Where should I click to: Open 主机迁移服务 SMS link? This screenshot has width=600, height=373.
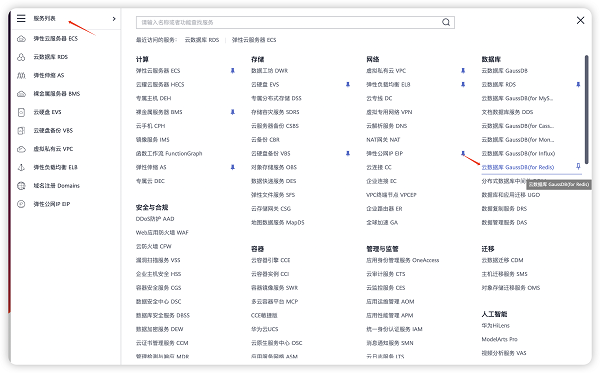[x=504, y=274]
